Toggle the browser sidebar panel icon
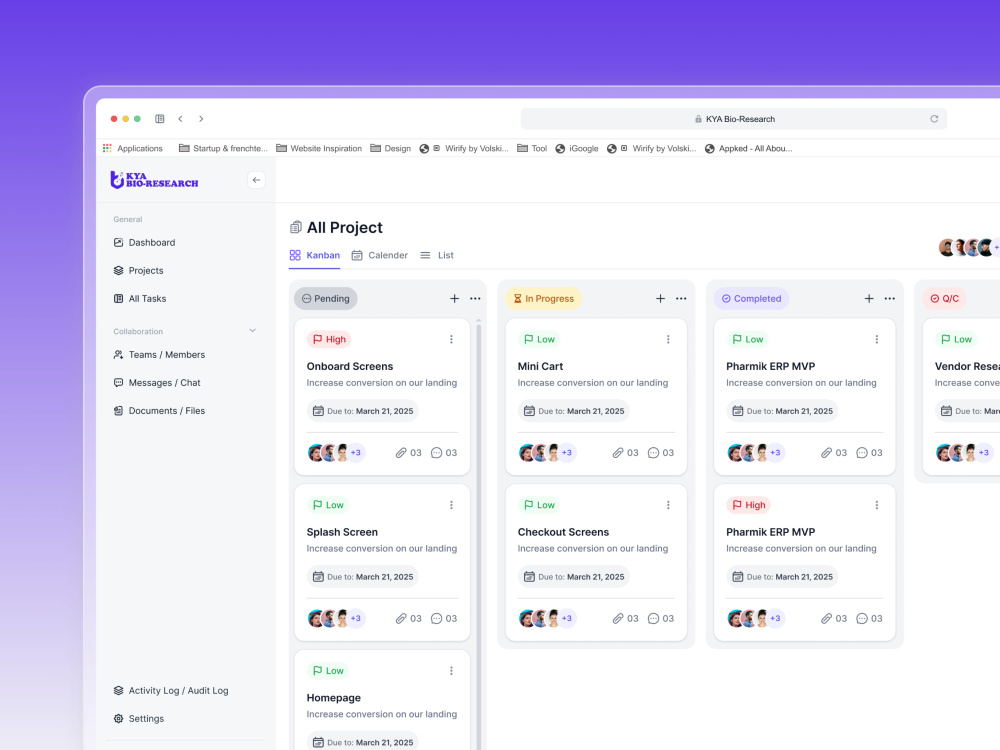The width and height of the screenshot is (1000, 750). 159,119
